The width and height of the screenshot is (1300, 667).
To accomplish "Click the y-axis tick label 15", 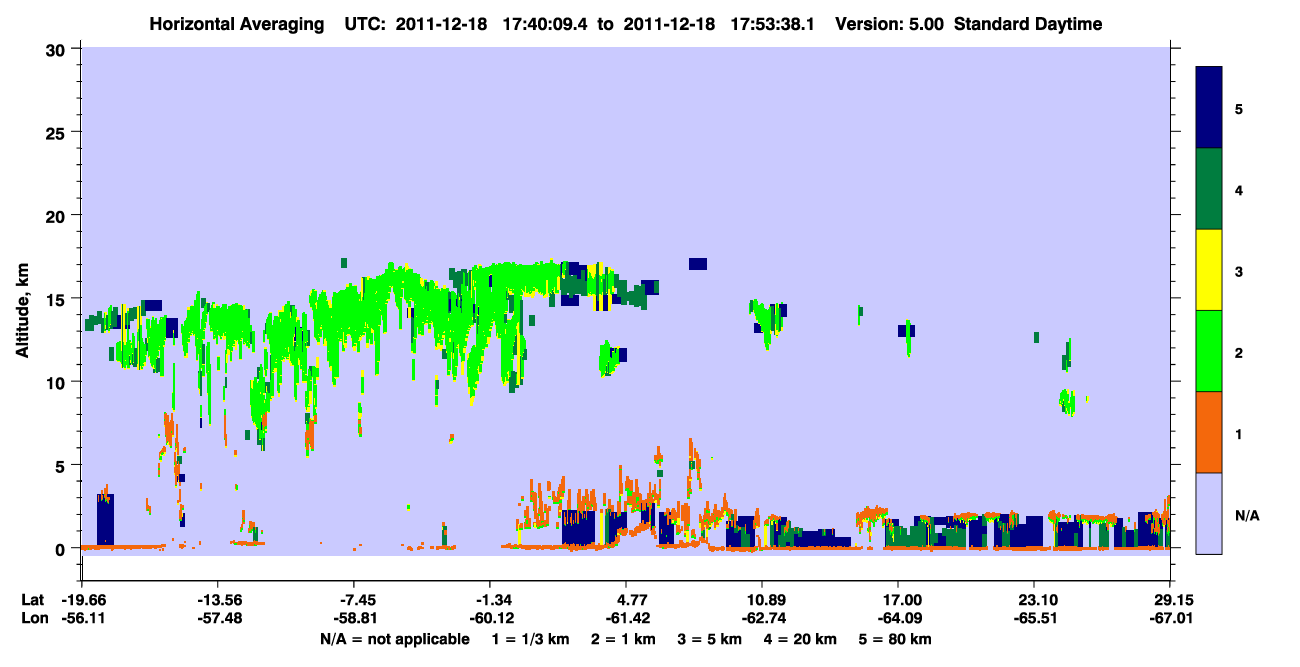I will pos(58,299).
